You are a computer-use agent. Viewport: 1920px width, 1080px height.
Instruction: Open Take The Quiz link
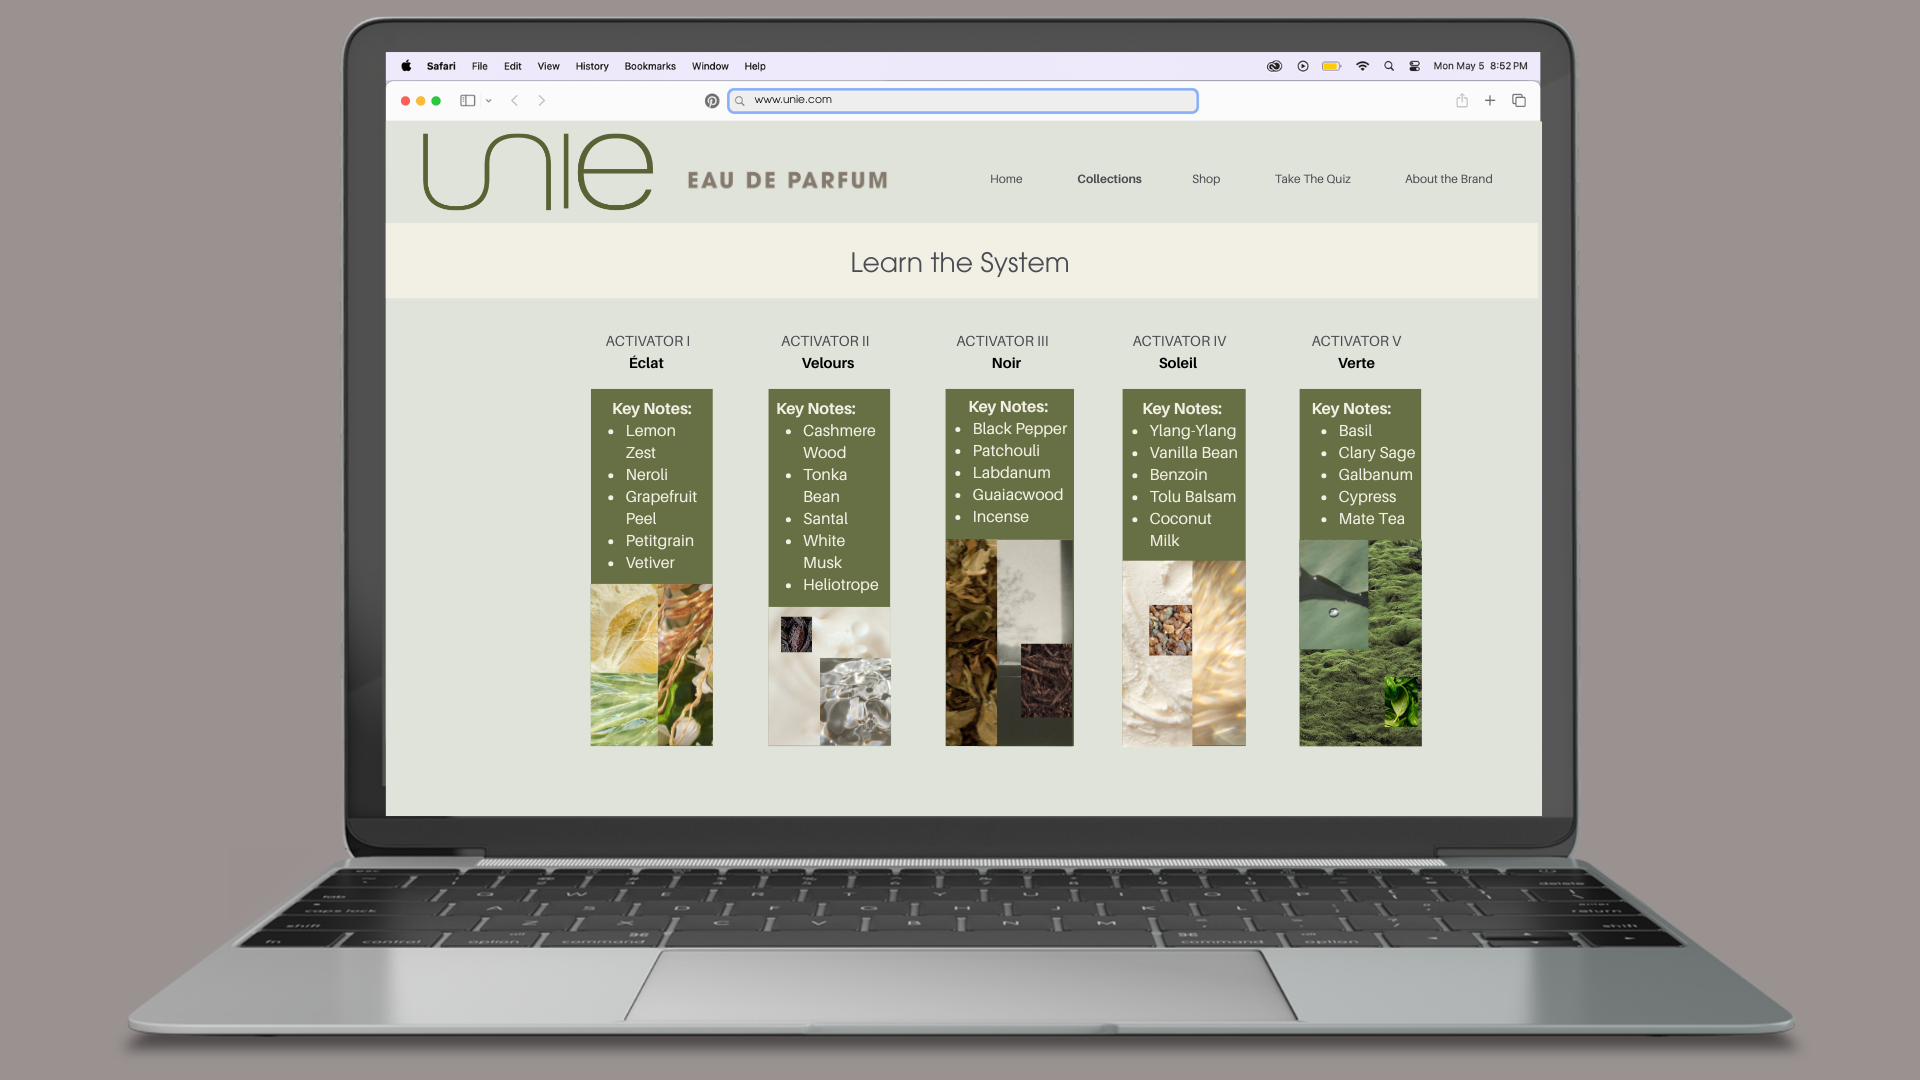pyautogui.click(x=1313, y=179)
